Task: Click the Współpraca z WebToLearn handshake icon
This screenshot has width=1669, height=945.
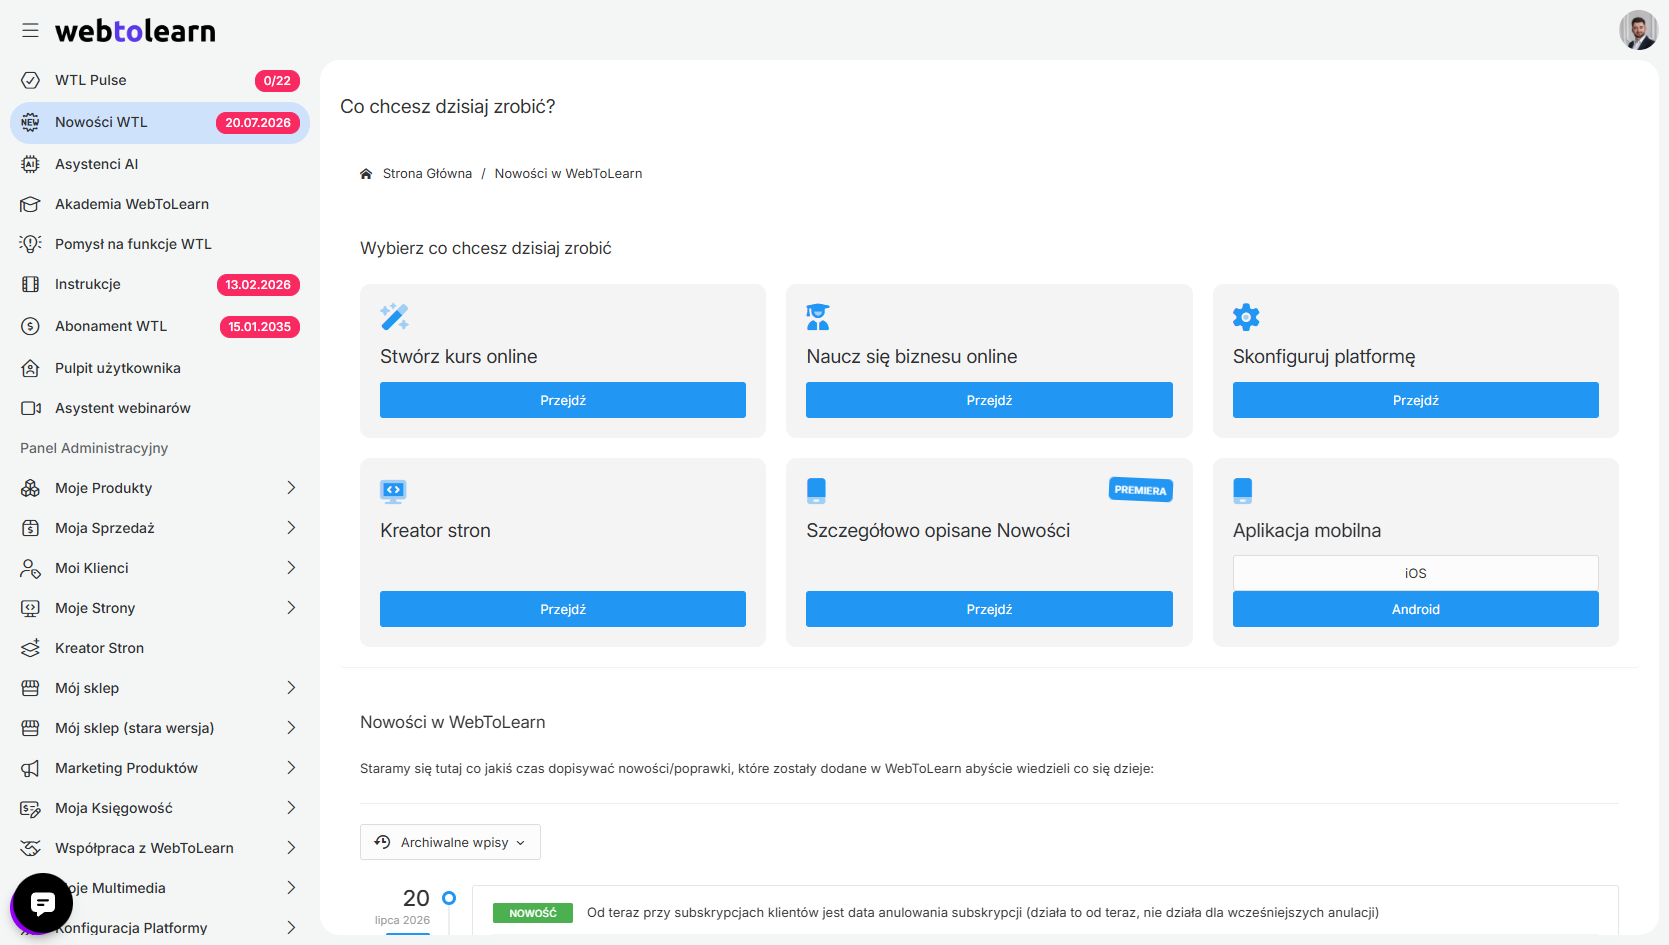Action: [x=30, y=848]
